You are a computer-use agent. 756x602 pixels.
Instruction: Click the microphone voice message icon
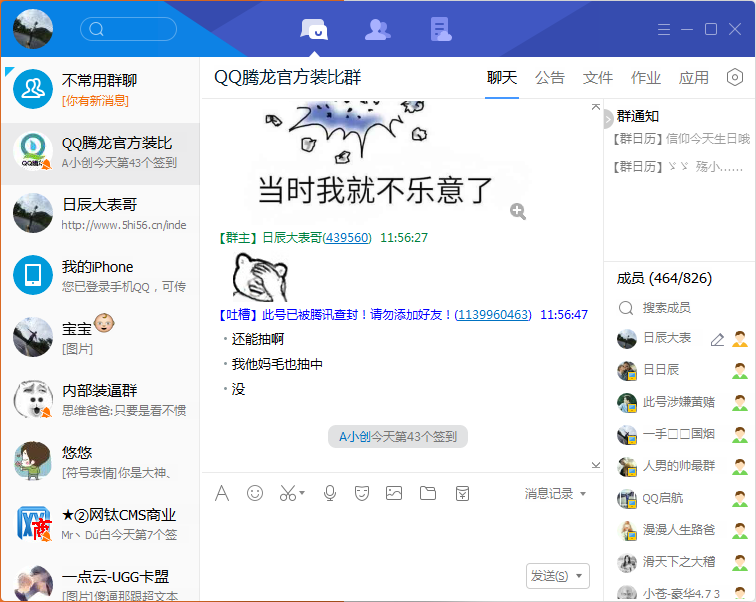click(x=329, y=493)
